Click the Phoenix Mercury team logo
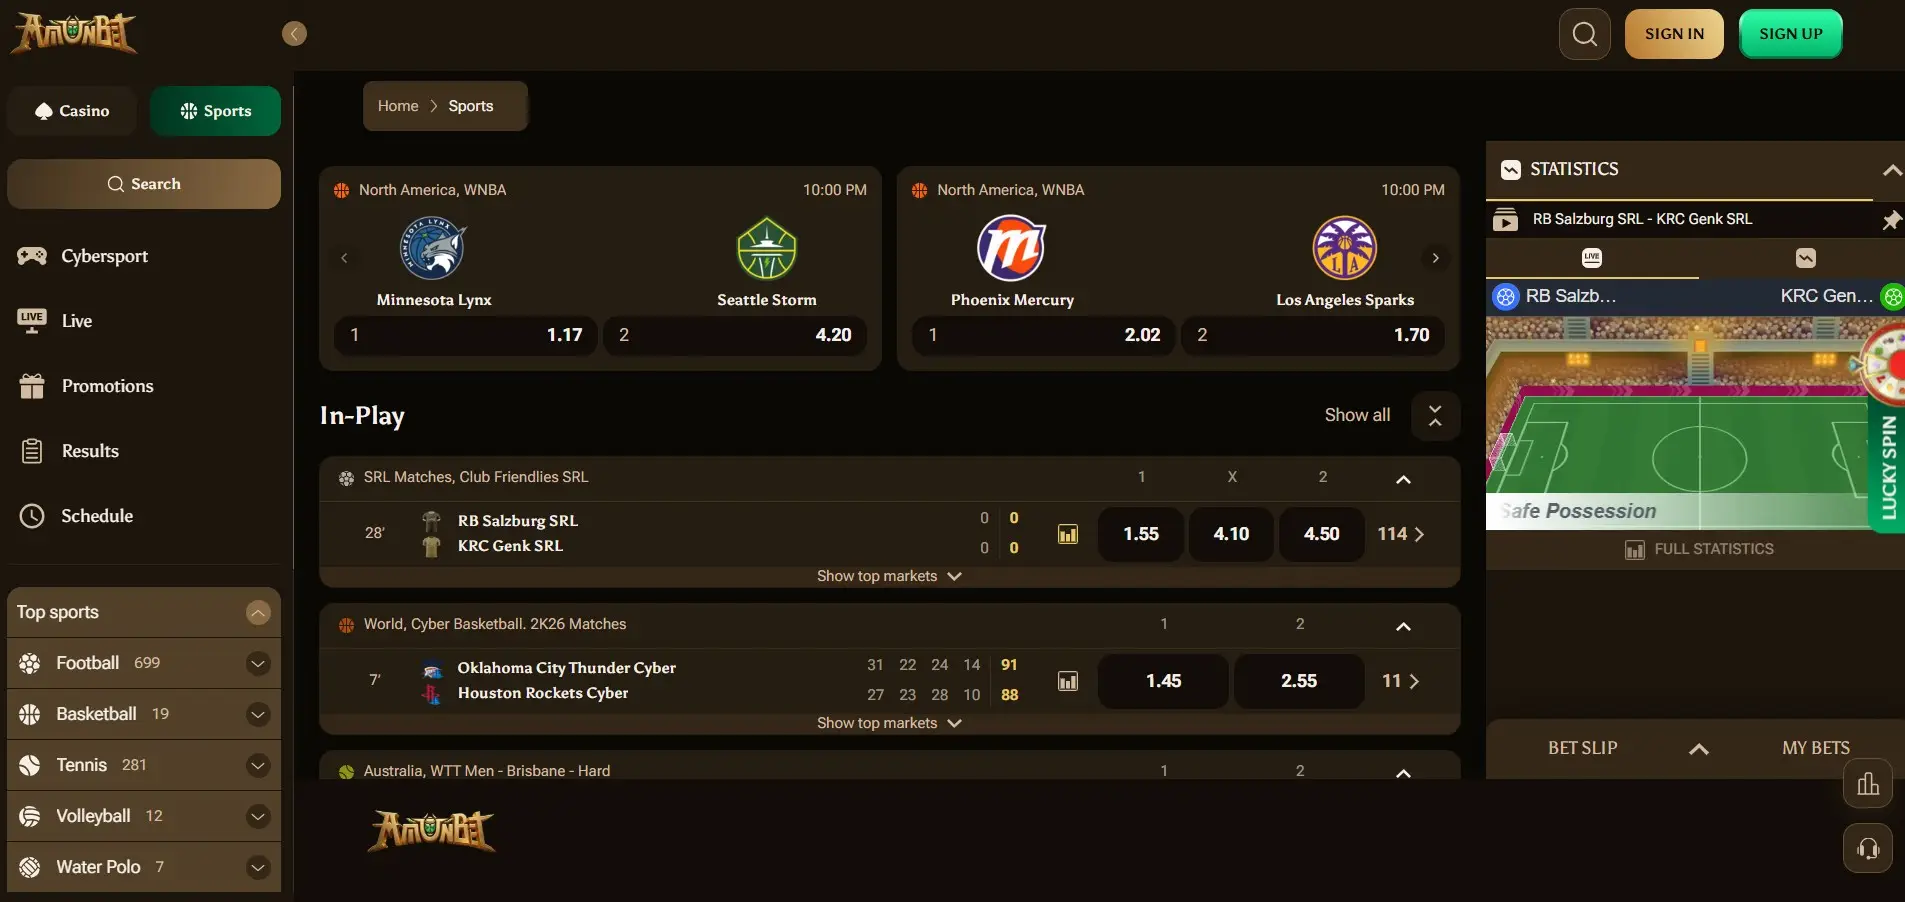Image resolution: width=1905 pixels, height=902 pixels. pyautogui.click(x=1011, y=248)
